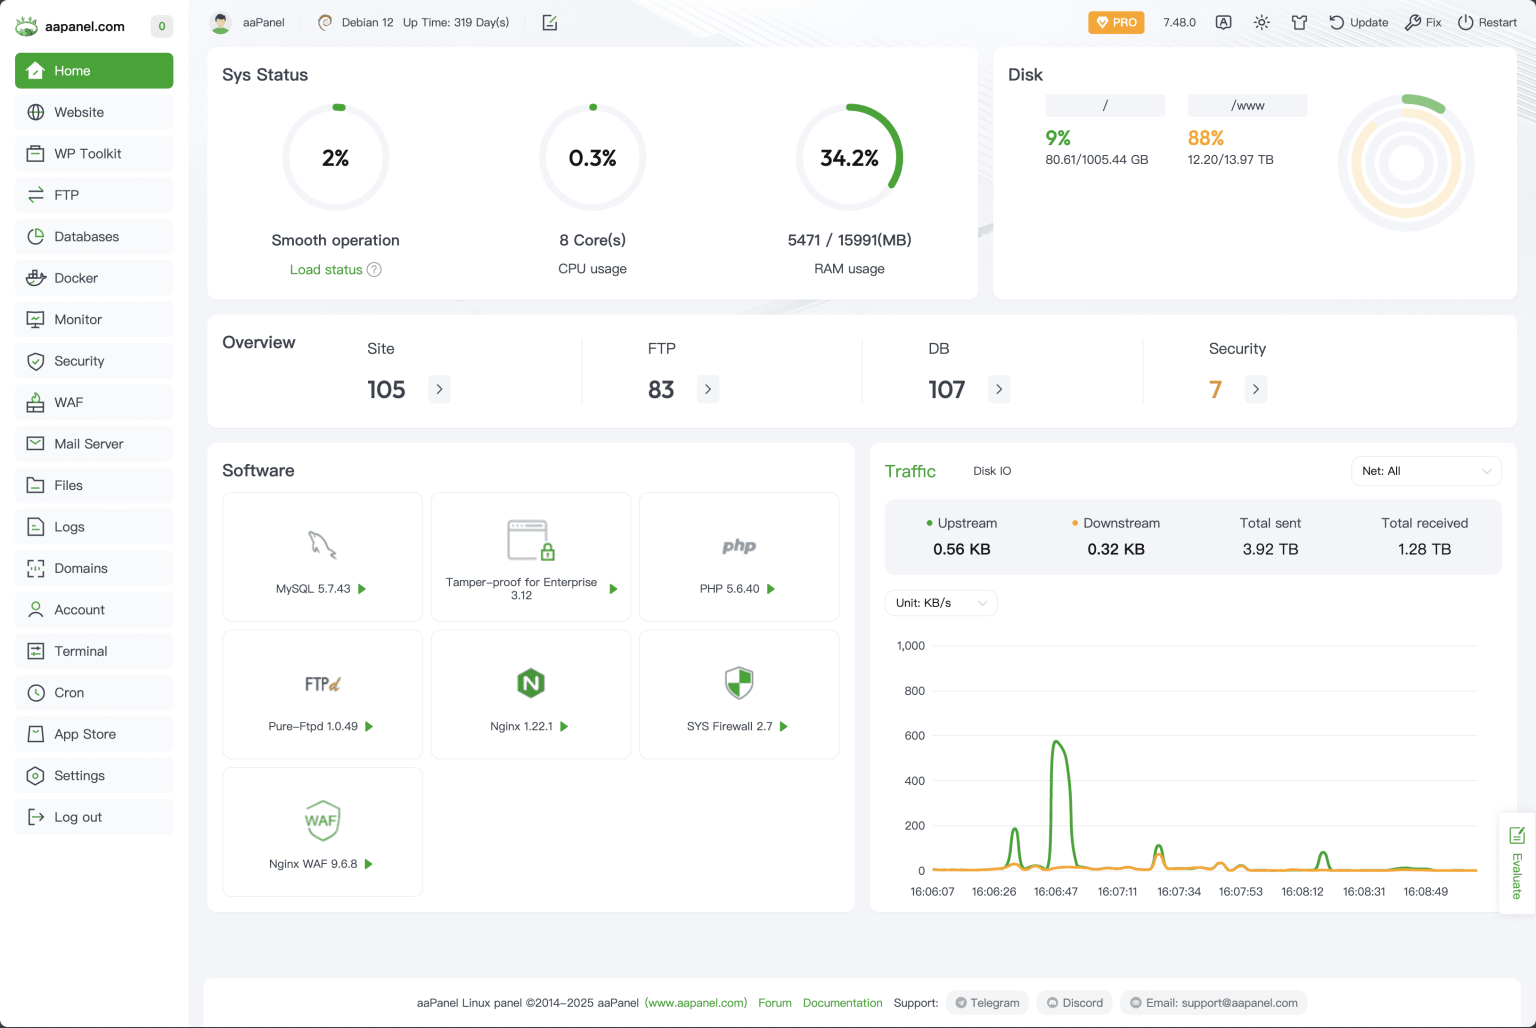The image size is (1536, 1028).
Task: Open the Net: All dropdown
Action: [1426, 470]
